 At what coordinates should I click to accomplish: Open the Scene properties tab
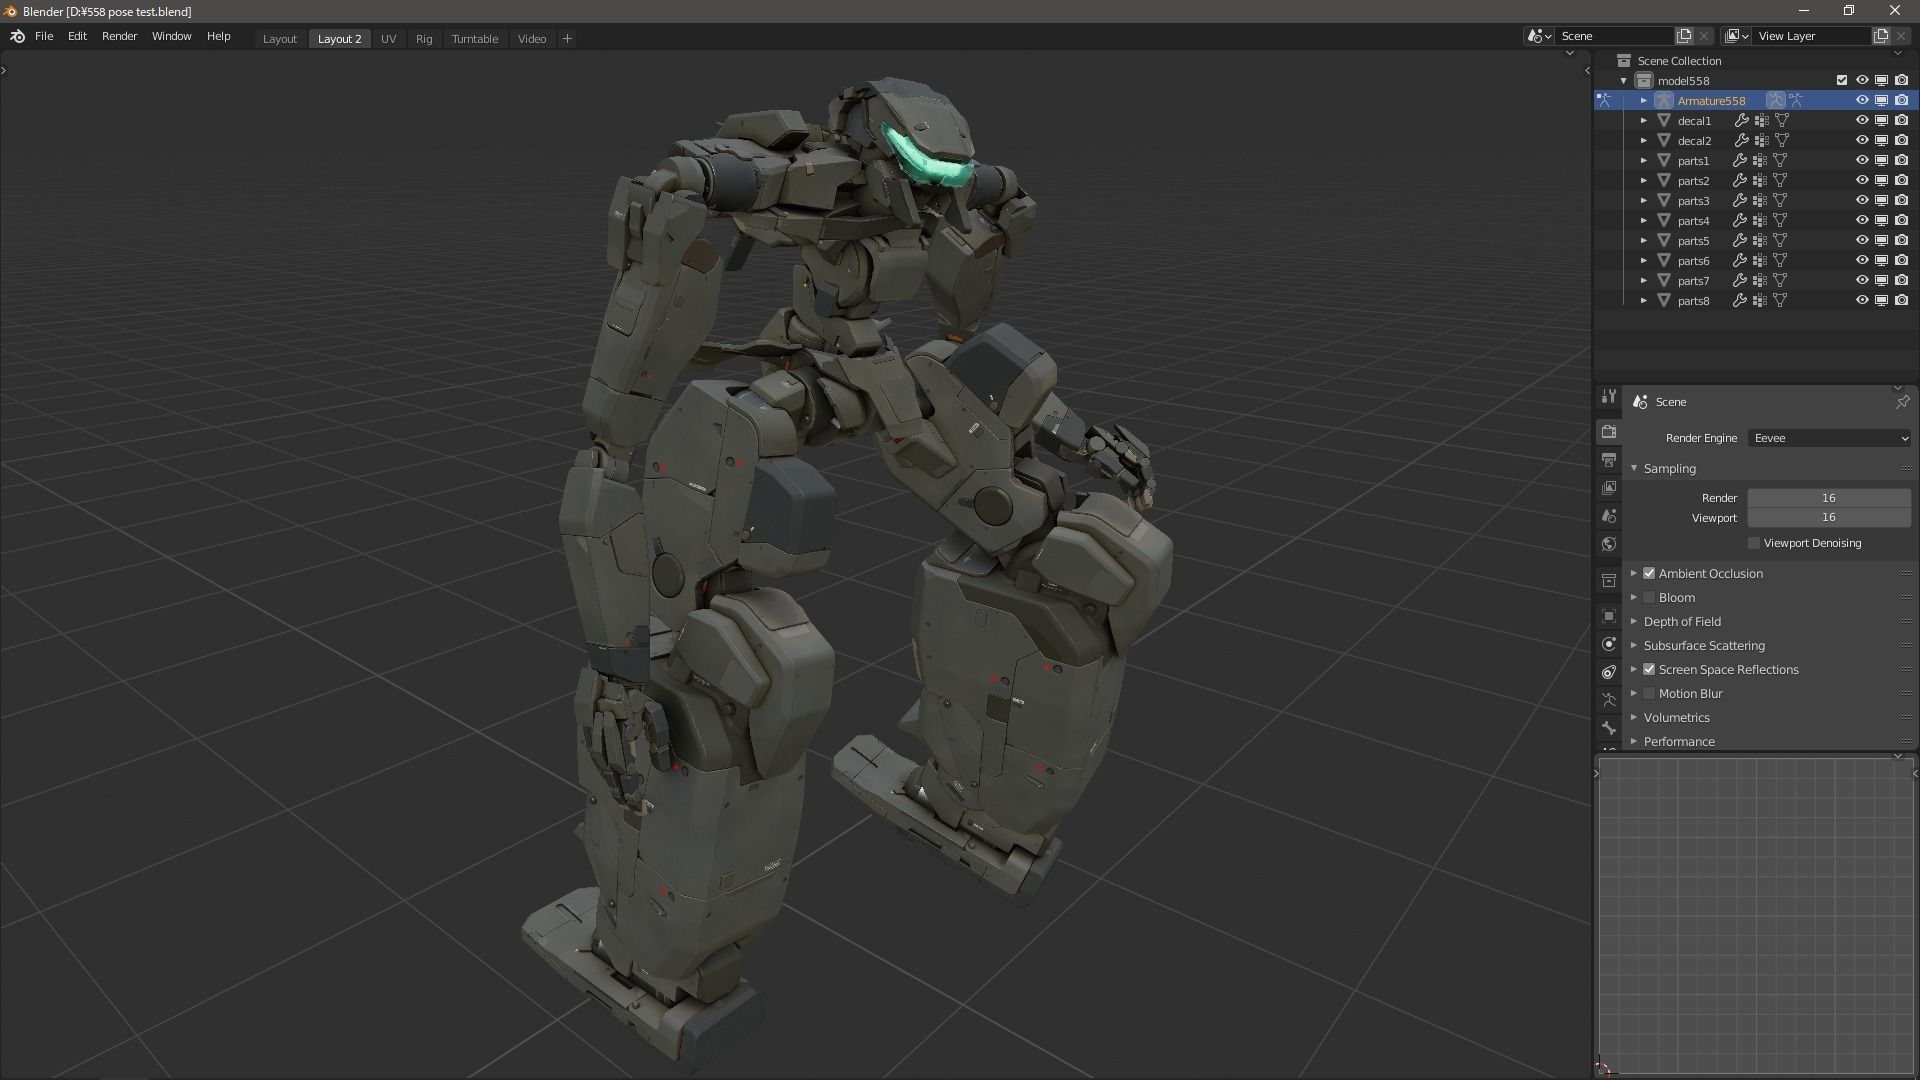[x=1608, y=516]
